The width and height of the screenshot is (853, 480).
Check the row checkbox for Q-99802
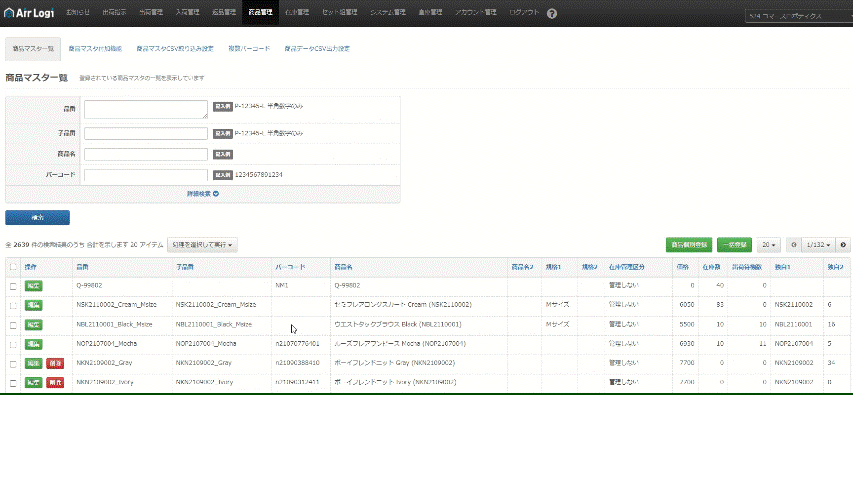click(13, 285)
